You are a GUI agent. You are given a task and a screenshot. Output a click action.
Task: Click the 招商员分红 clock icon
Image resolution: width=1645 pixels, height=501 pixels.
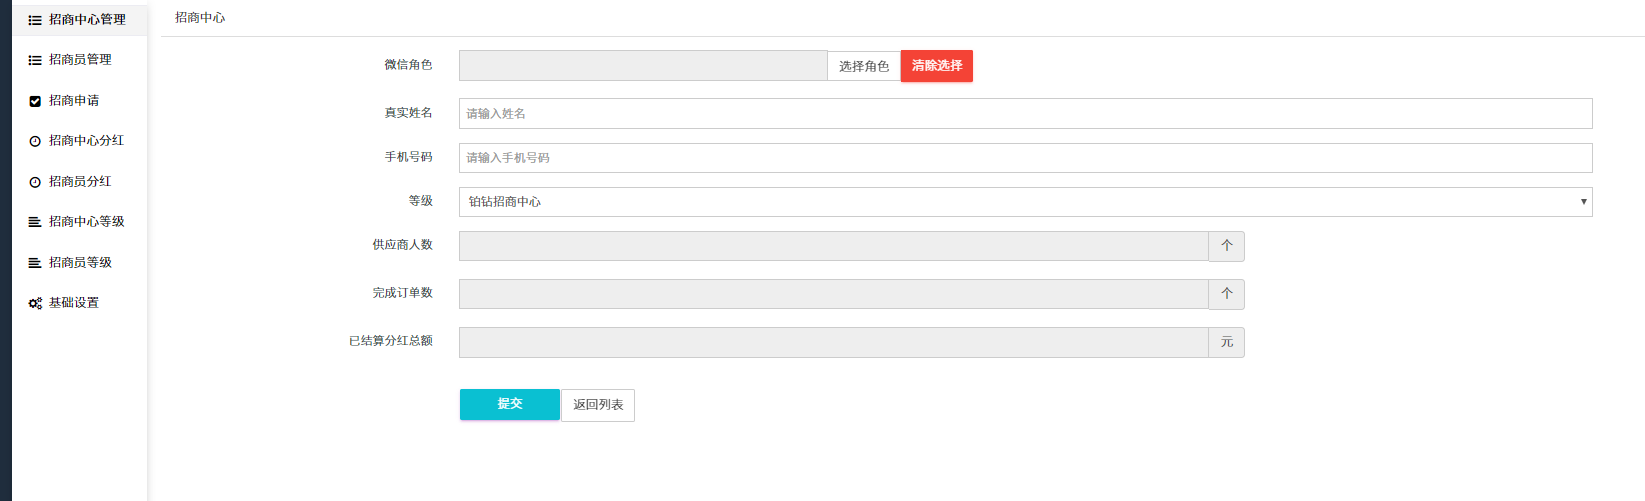35,182
